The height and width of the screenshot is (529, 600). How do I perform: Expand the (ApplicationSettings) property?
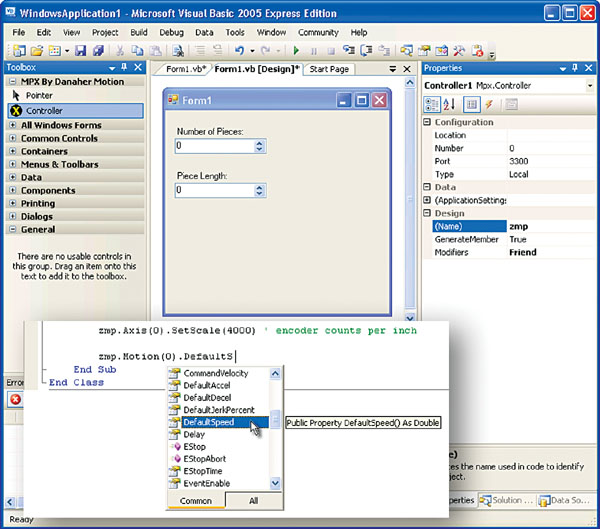[x=428, y=200]
